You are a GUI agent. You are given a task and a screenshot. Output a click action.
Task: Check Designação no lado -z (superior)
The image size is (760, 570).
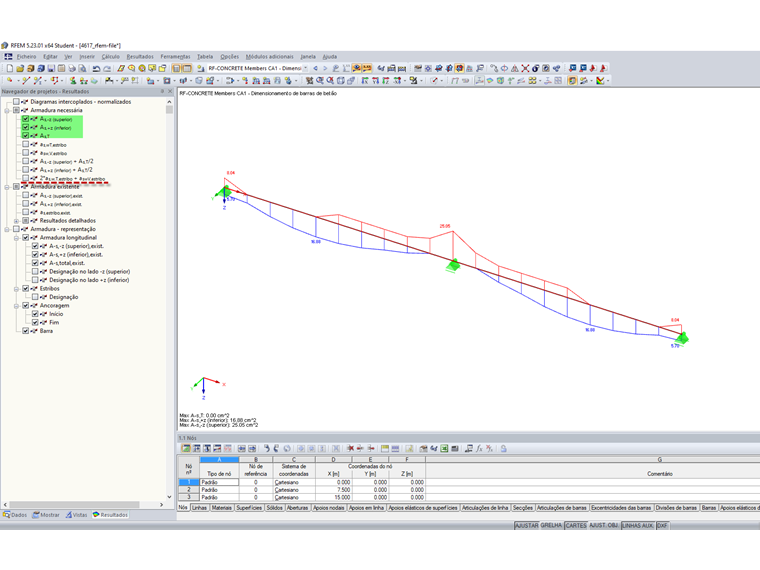pos(35,271)
